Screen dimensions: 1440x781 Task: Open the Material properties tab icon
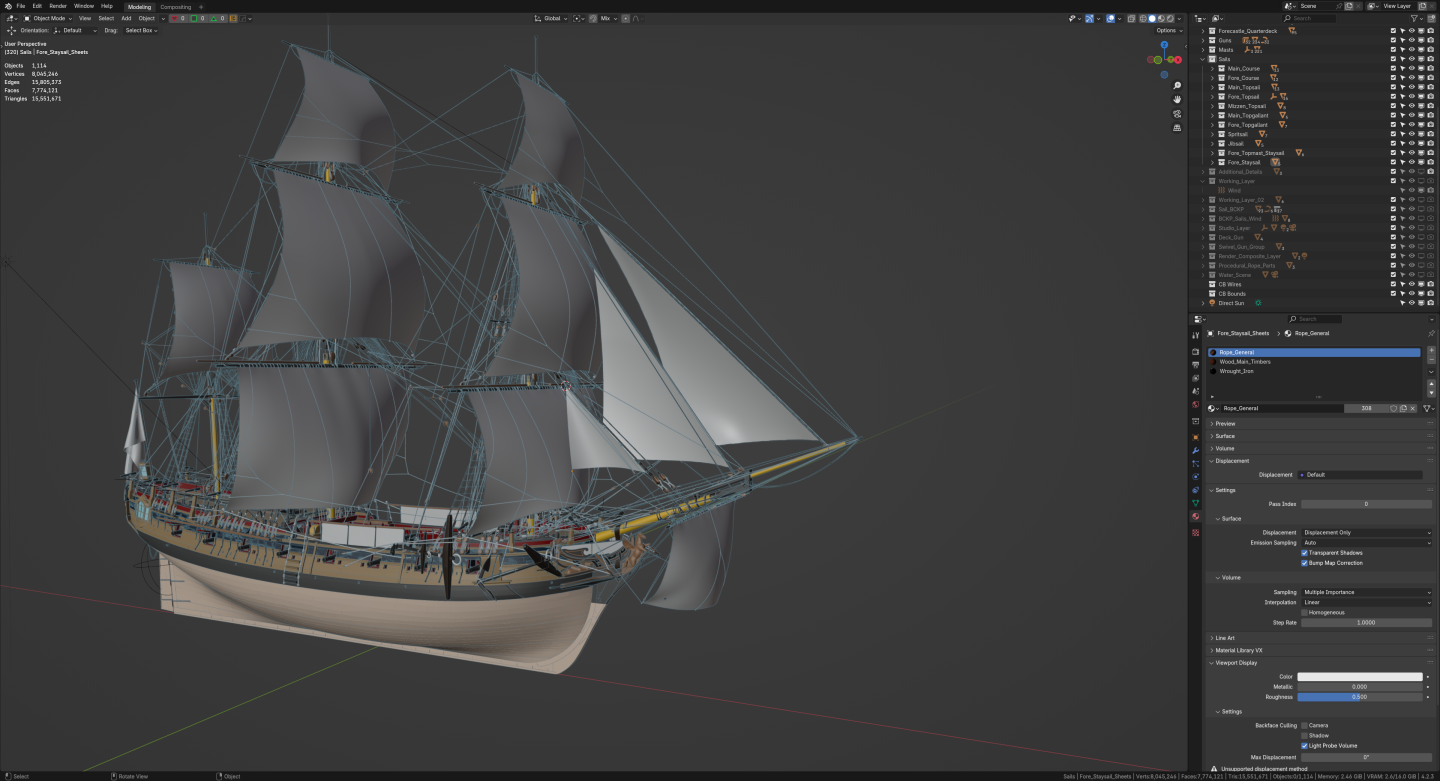1195,516
